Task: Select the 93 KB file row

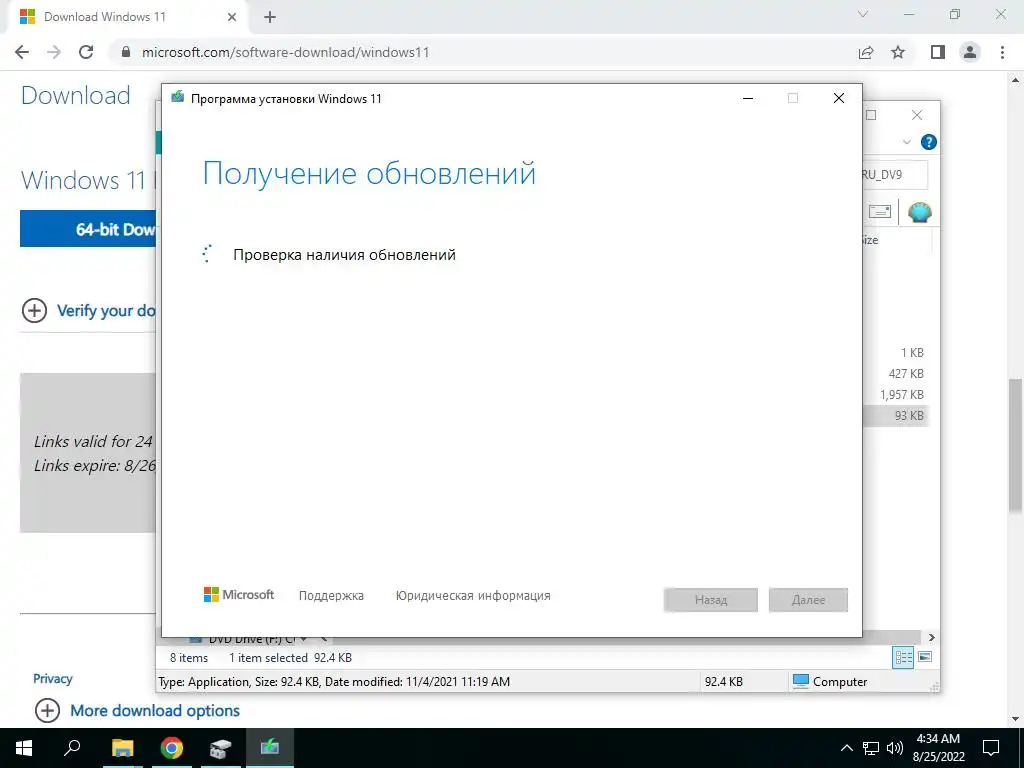Action: 895,415
